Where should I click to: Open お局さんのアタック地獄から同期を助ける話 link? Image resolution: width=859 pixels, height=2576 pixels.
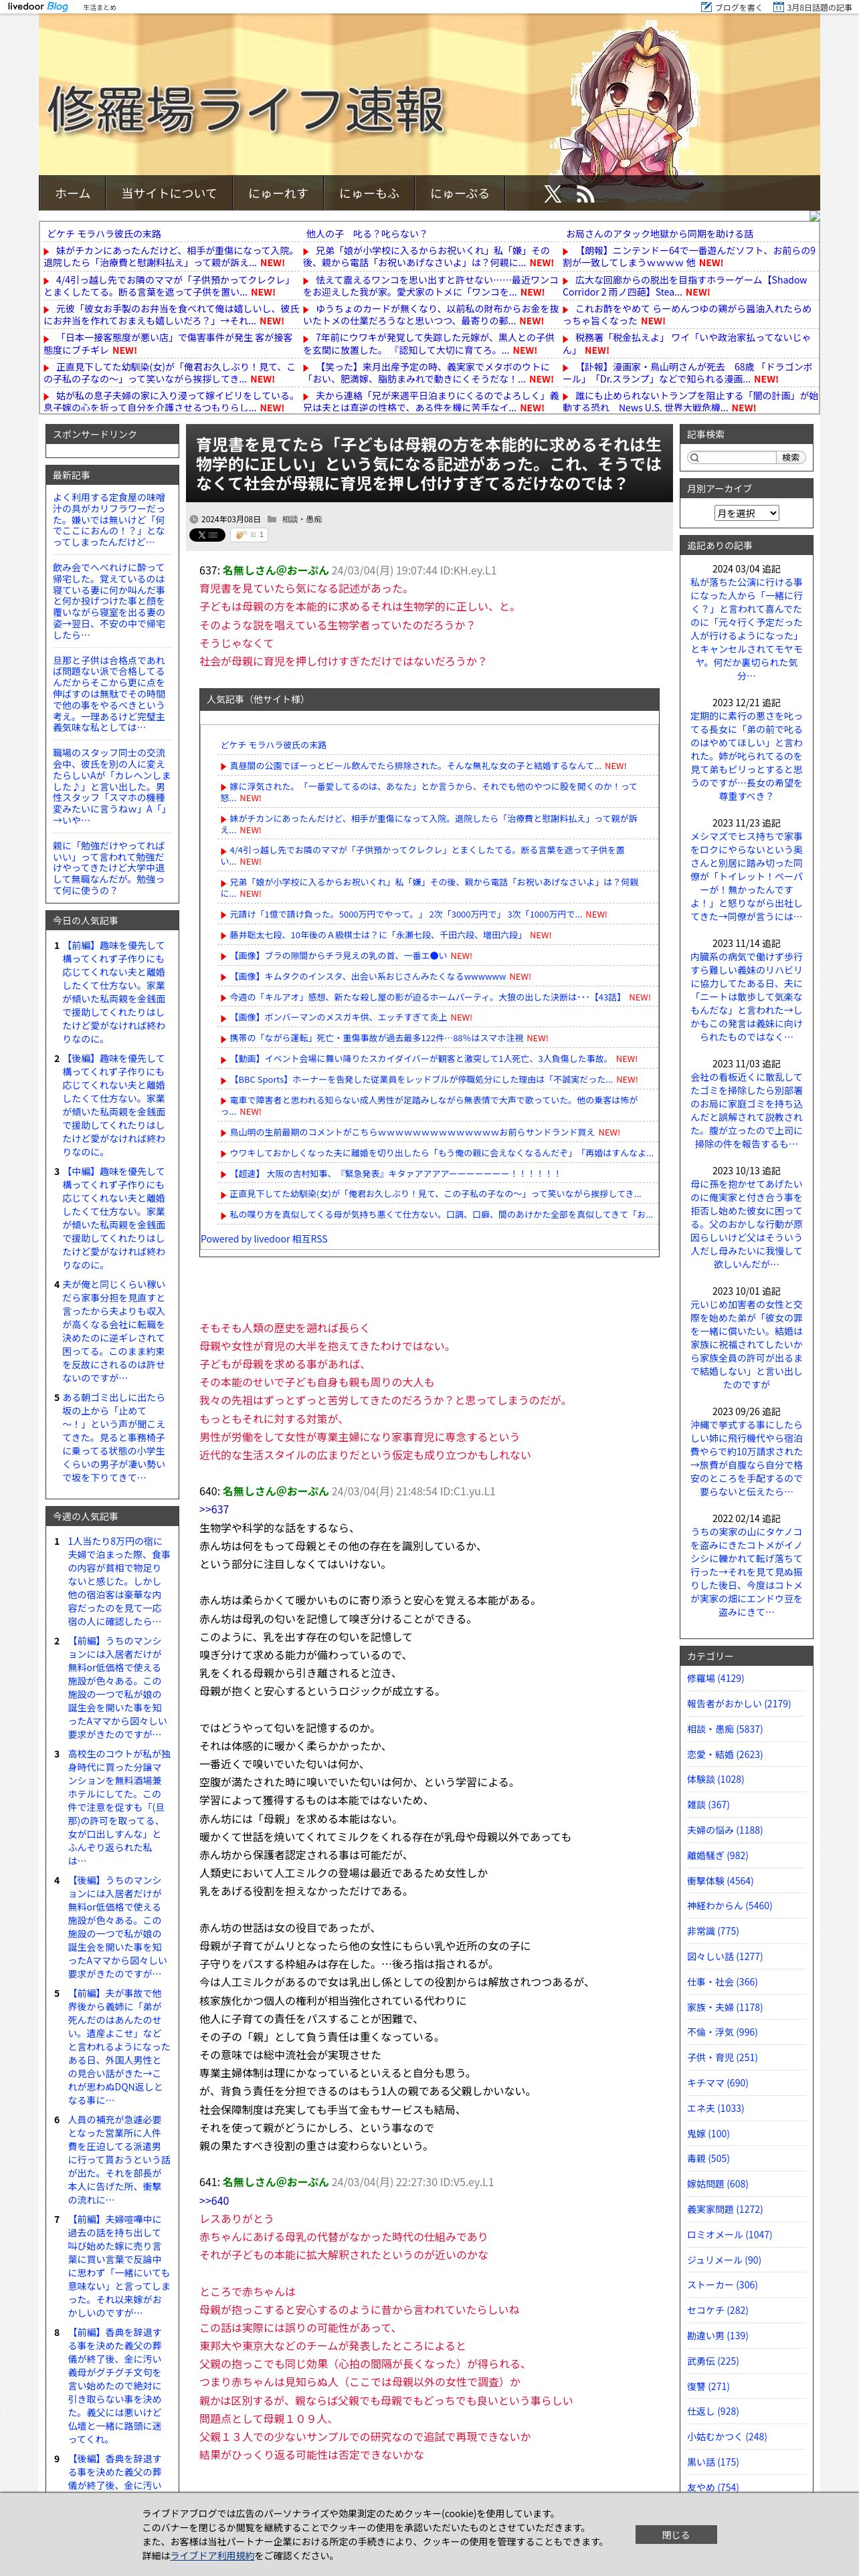659,233
